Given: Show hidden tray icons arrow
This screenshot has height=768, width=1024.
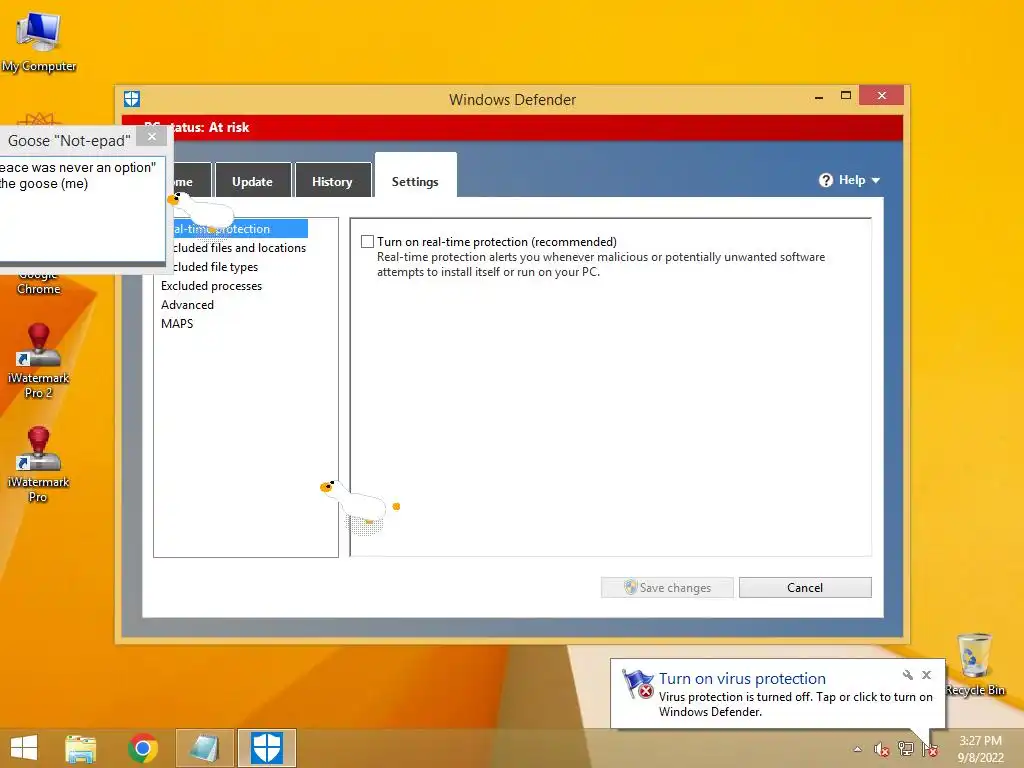Looking at the screenshot, I should pos(857,749).
